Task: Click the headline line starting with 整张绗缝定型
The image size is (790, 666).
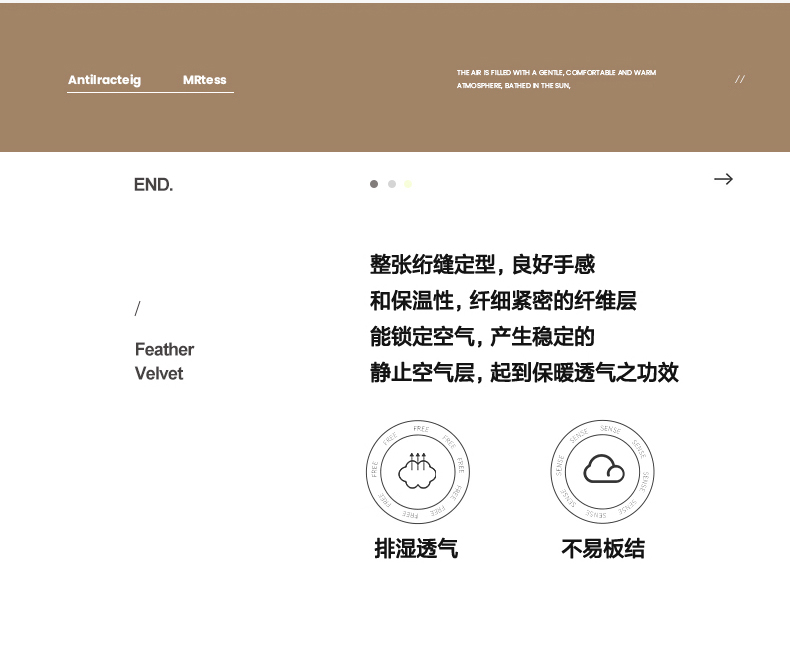Action: pos(482,265)
